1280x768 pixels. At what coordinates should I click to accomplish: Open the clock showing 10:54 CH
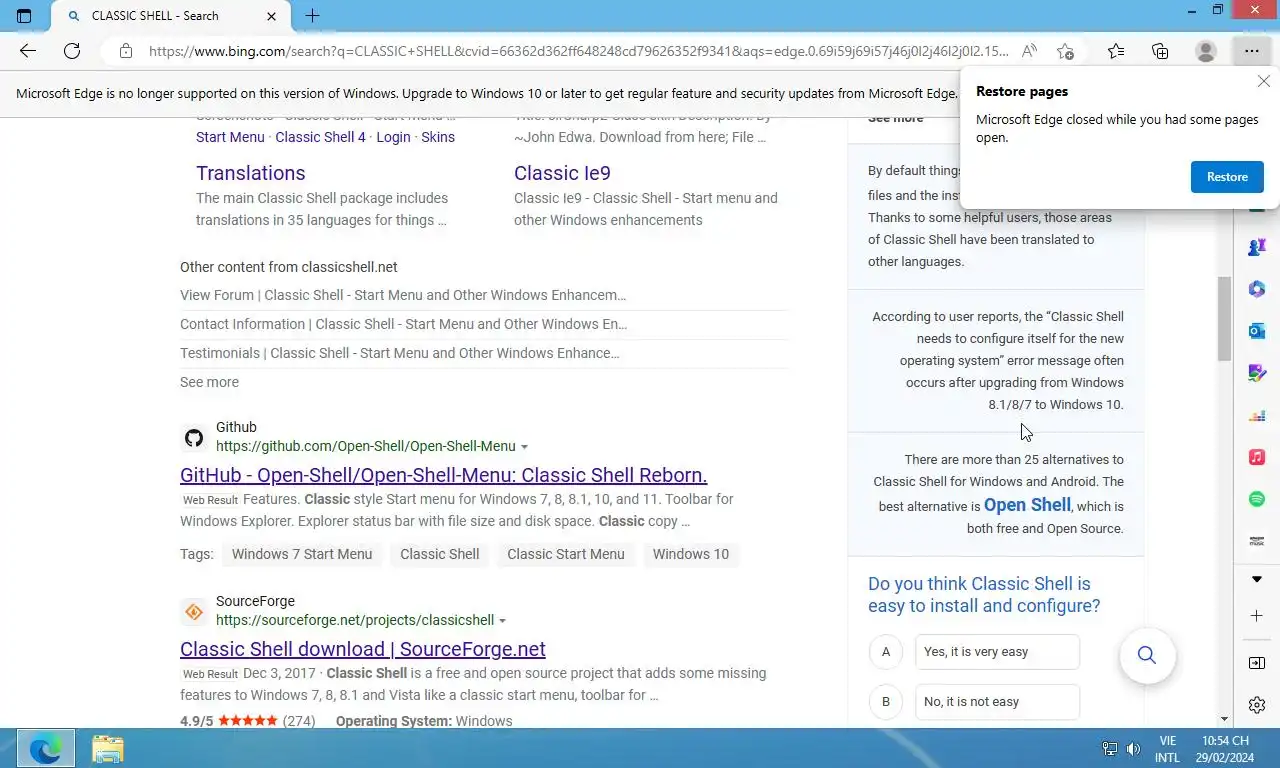pyautogui.click(x=1225, y=748)
